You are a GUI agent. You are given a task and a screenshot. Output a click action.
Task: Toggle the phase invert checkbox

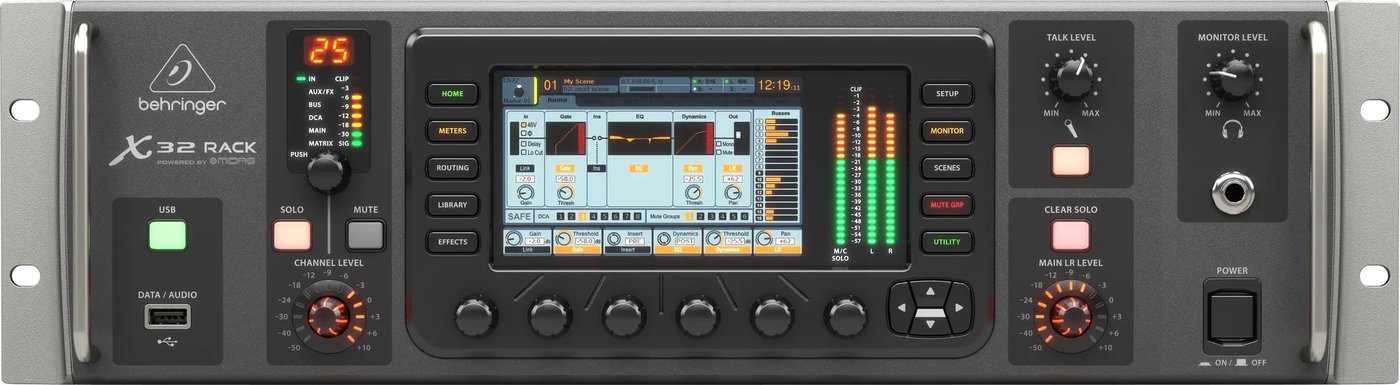(523, 134)
